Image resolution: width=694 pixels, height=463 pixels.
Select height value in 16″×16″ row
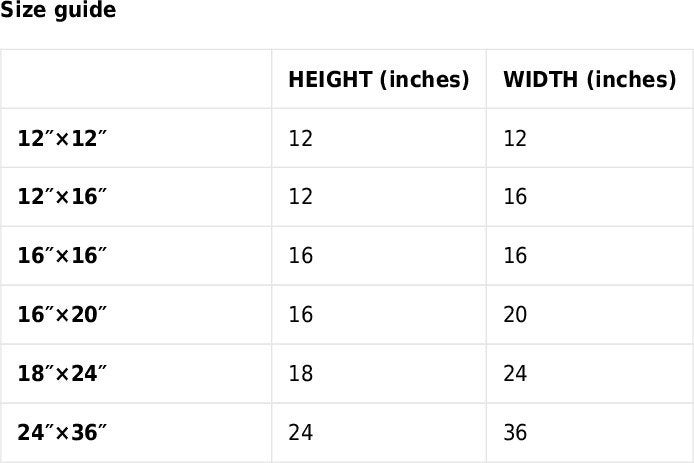(x=301, y=255)
